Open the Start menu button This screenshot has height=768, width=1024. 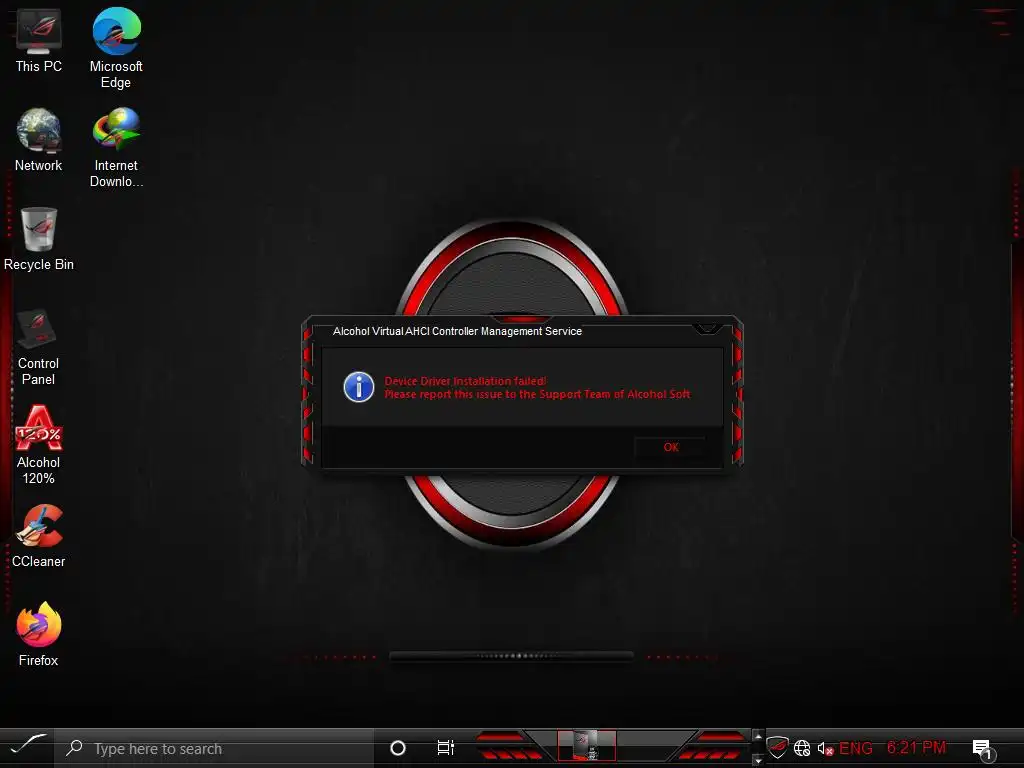[27, 747]
